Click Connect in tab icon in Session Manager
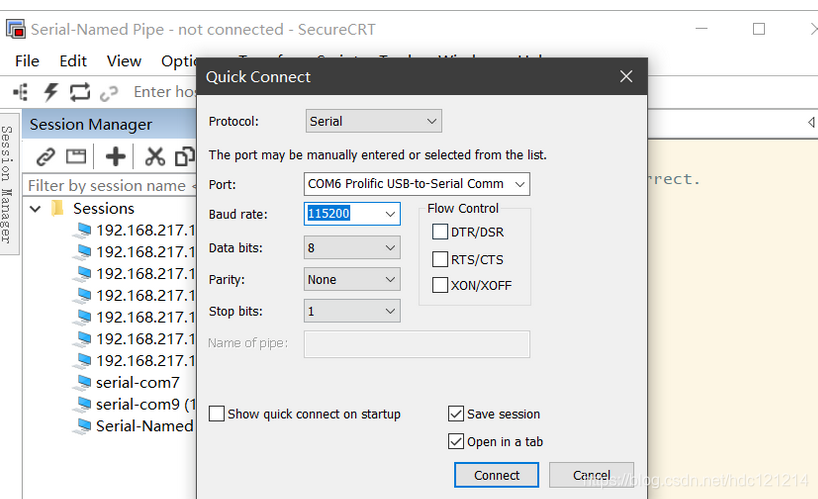 (x=76, y=156)
